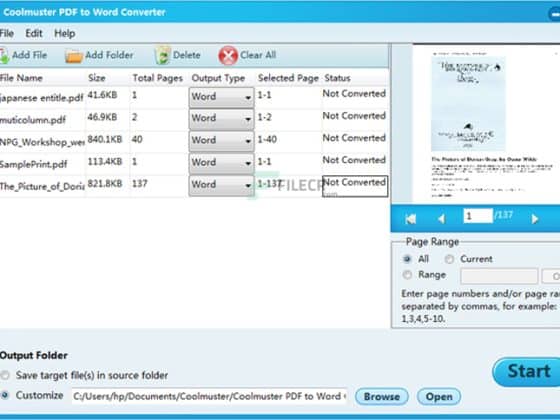Click the Total Pages column header
560x420 pixels.
158,78
